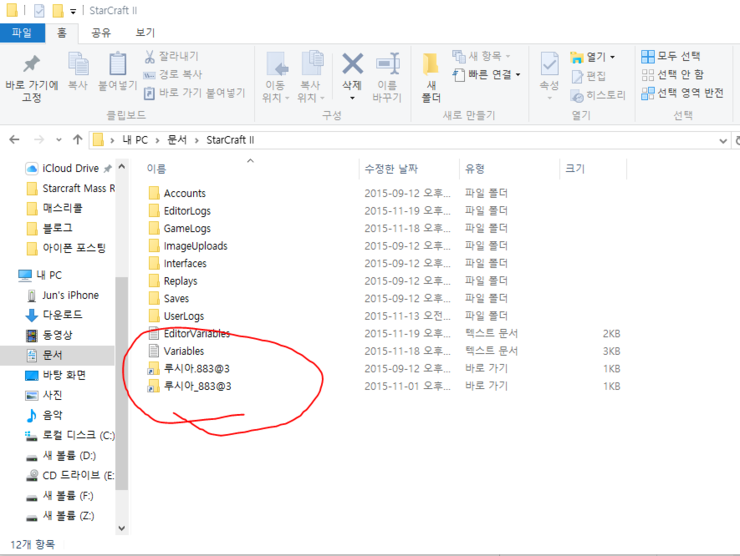Click Rename (이름 바꾸기) icon
Screen dimensions: 740x556
387,64
